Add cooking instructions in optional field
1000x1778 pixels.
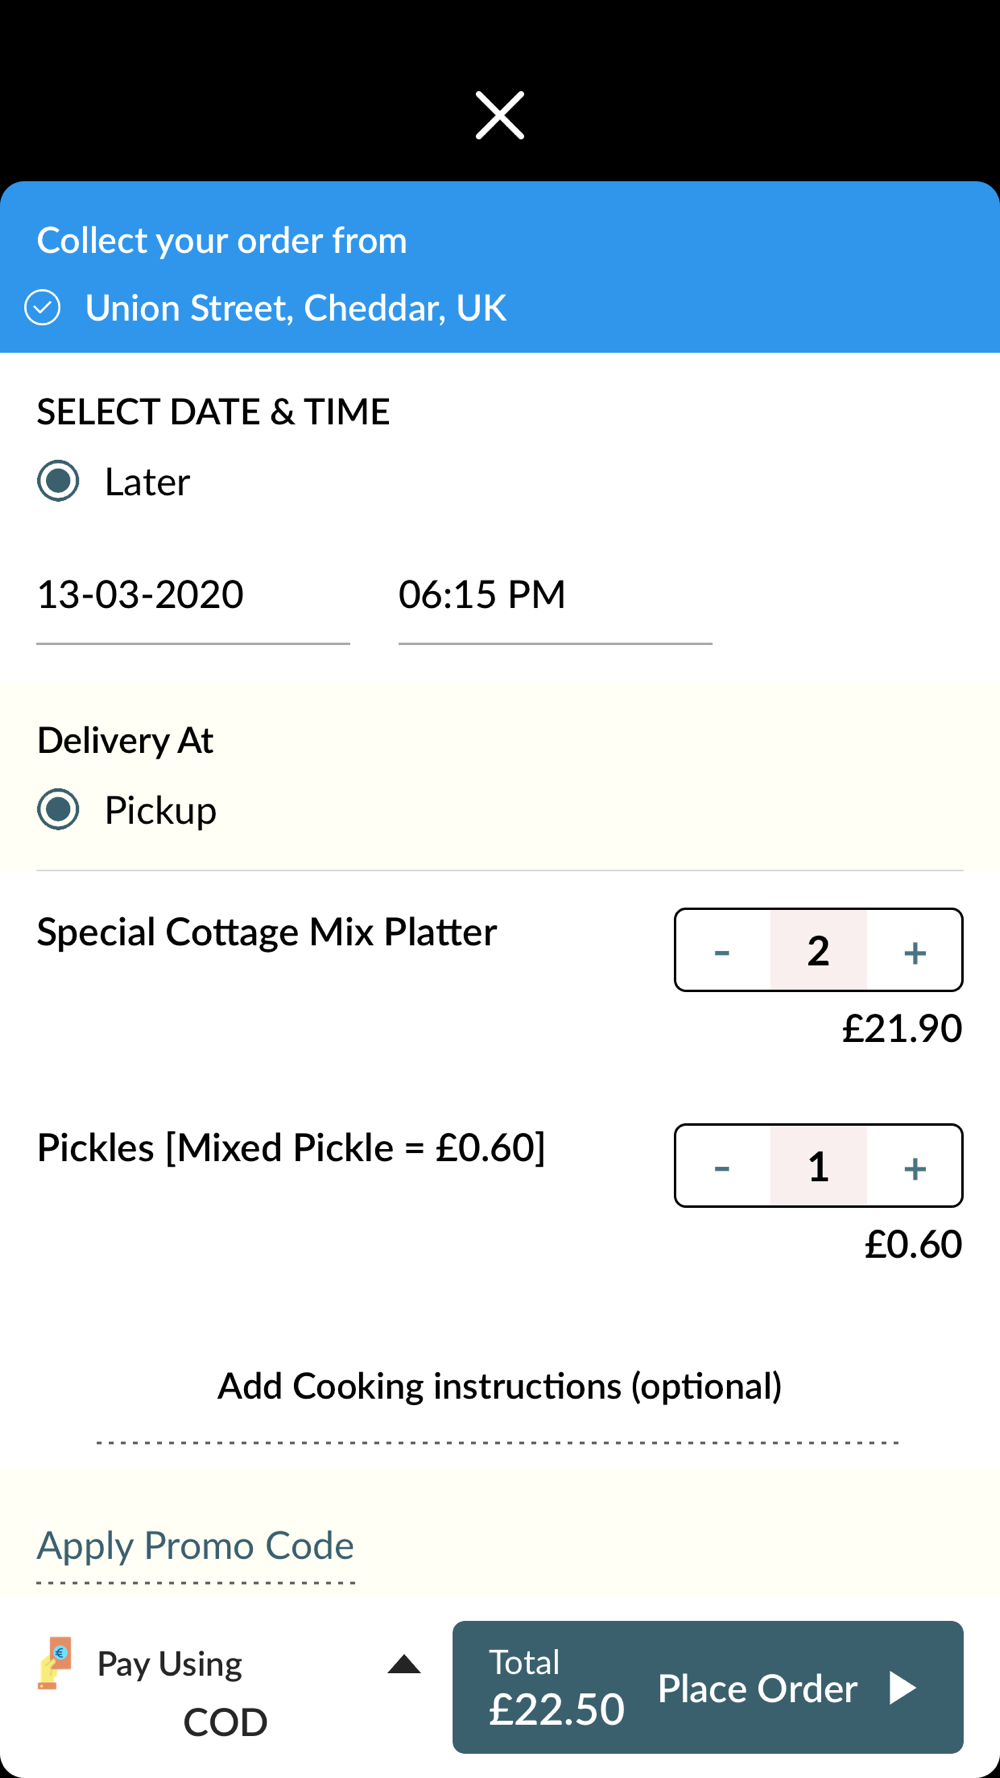[x=499, y=1388]
